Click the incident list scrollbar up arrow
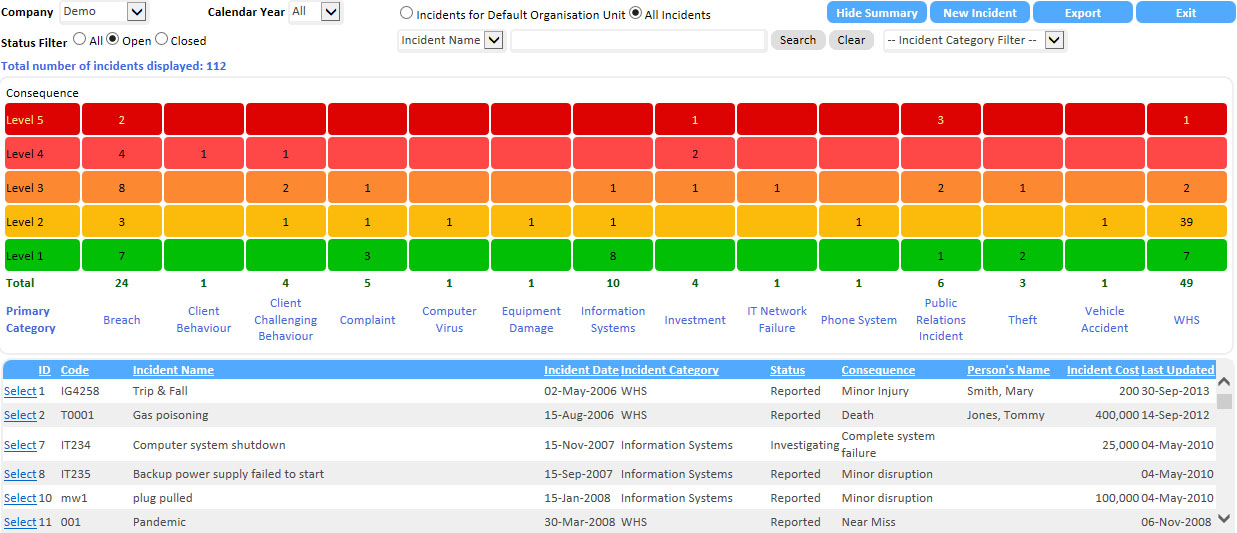 tap(1224, 381)
